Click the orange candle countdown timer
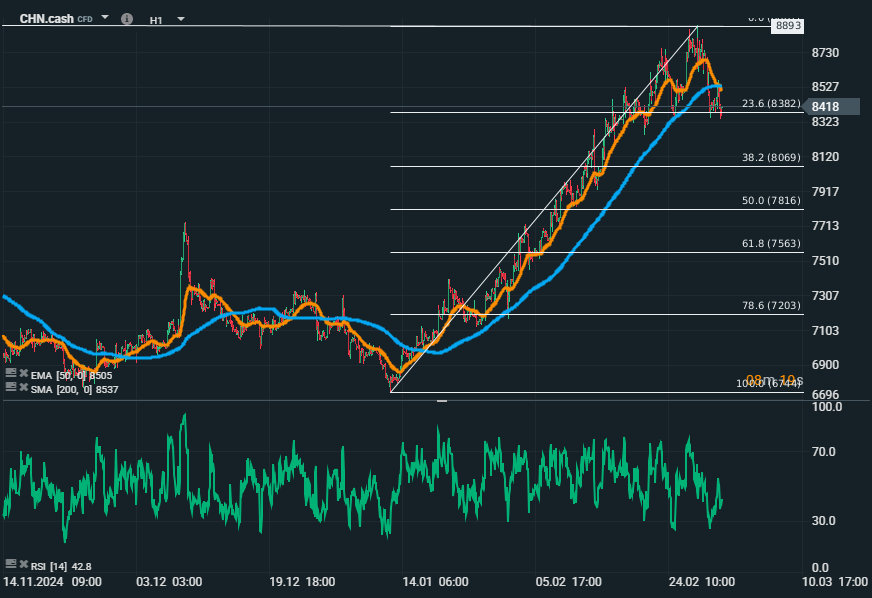The height and width of the screenshot is (598, 872). (x=774, y=380)
